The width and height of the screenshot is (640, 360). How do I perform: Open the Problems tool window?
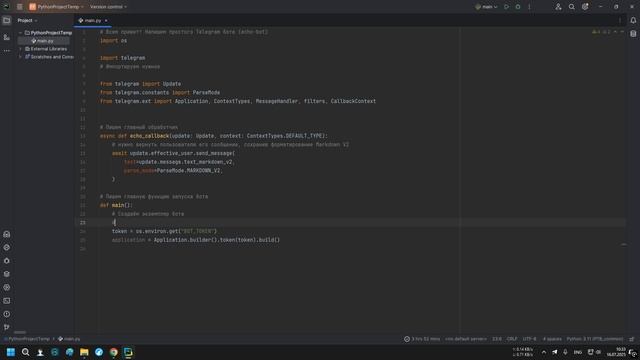7,314
